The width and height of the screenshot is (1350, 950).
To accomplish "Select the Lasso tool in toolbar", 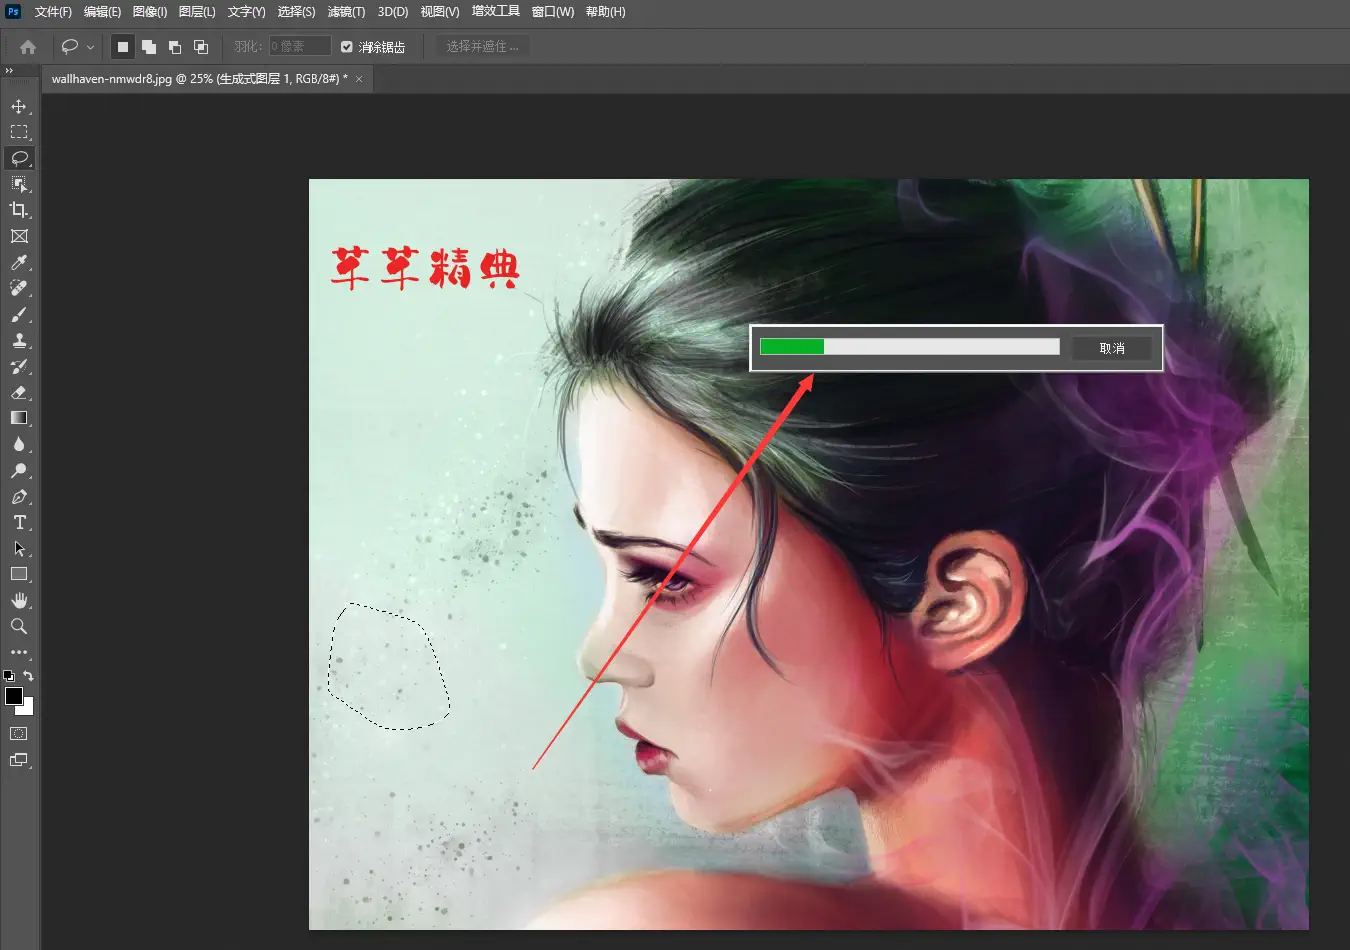I will (x=19, y=158).
